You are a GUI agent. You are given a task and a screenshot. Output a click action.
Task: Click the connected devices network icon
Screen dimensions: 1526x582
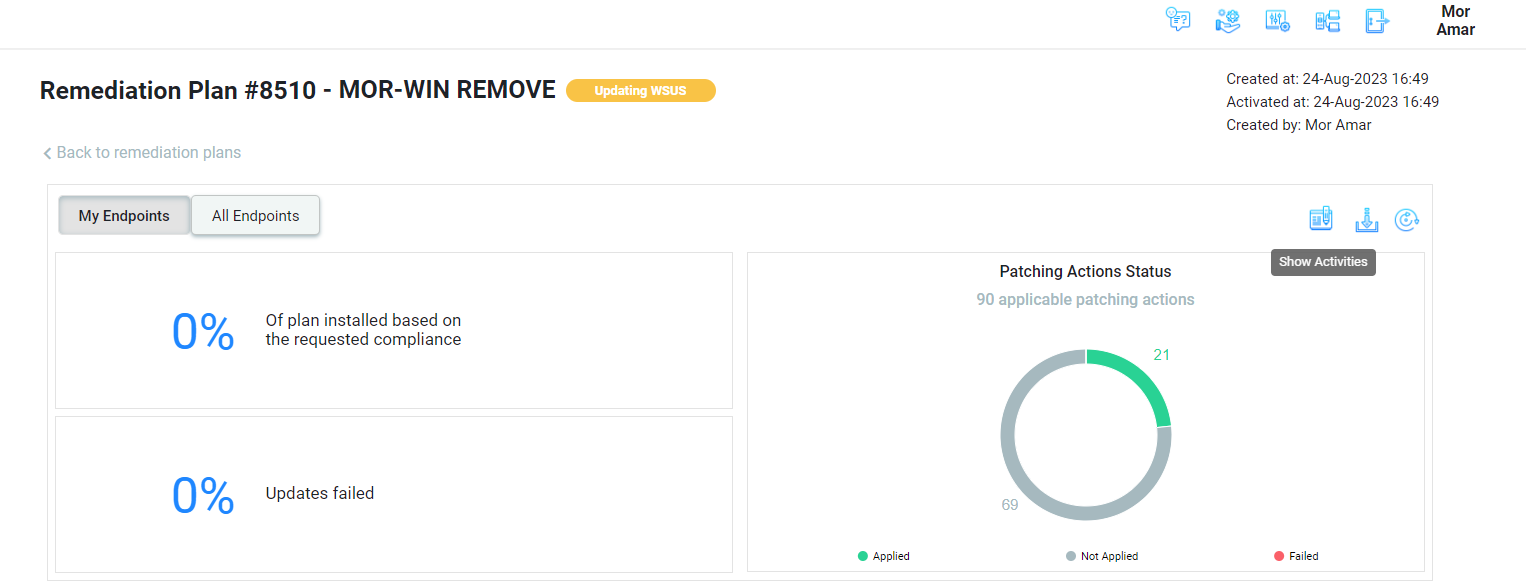click(1328, 20)
